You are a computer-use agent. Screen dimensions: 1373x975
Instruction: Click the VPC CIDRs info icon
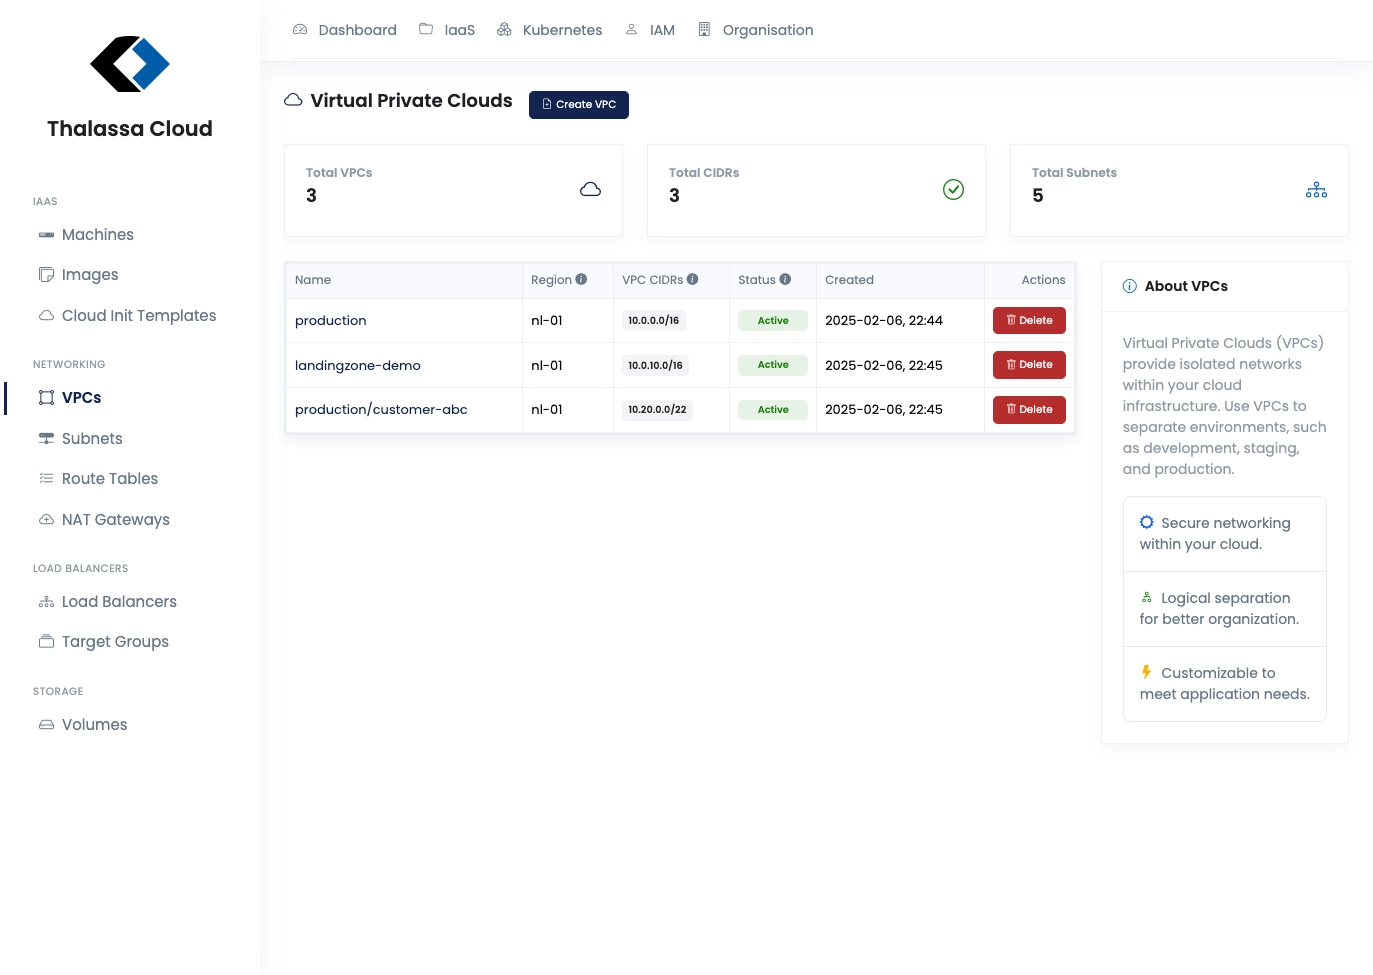pyautogui.click(x=692, y=280)
